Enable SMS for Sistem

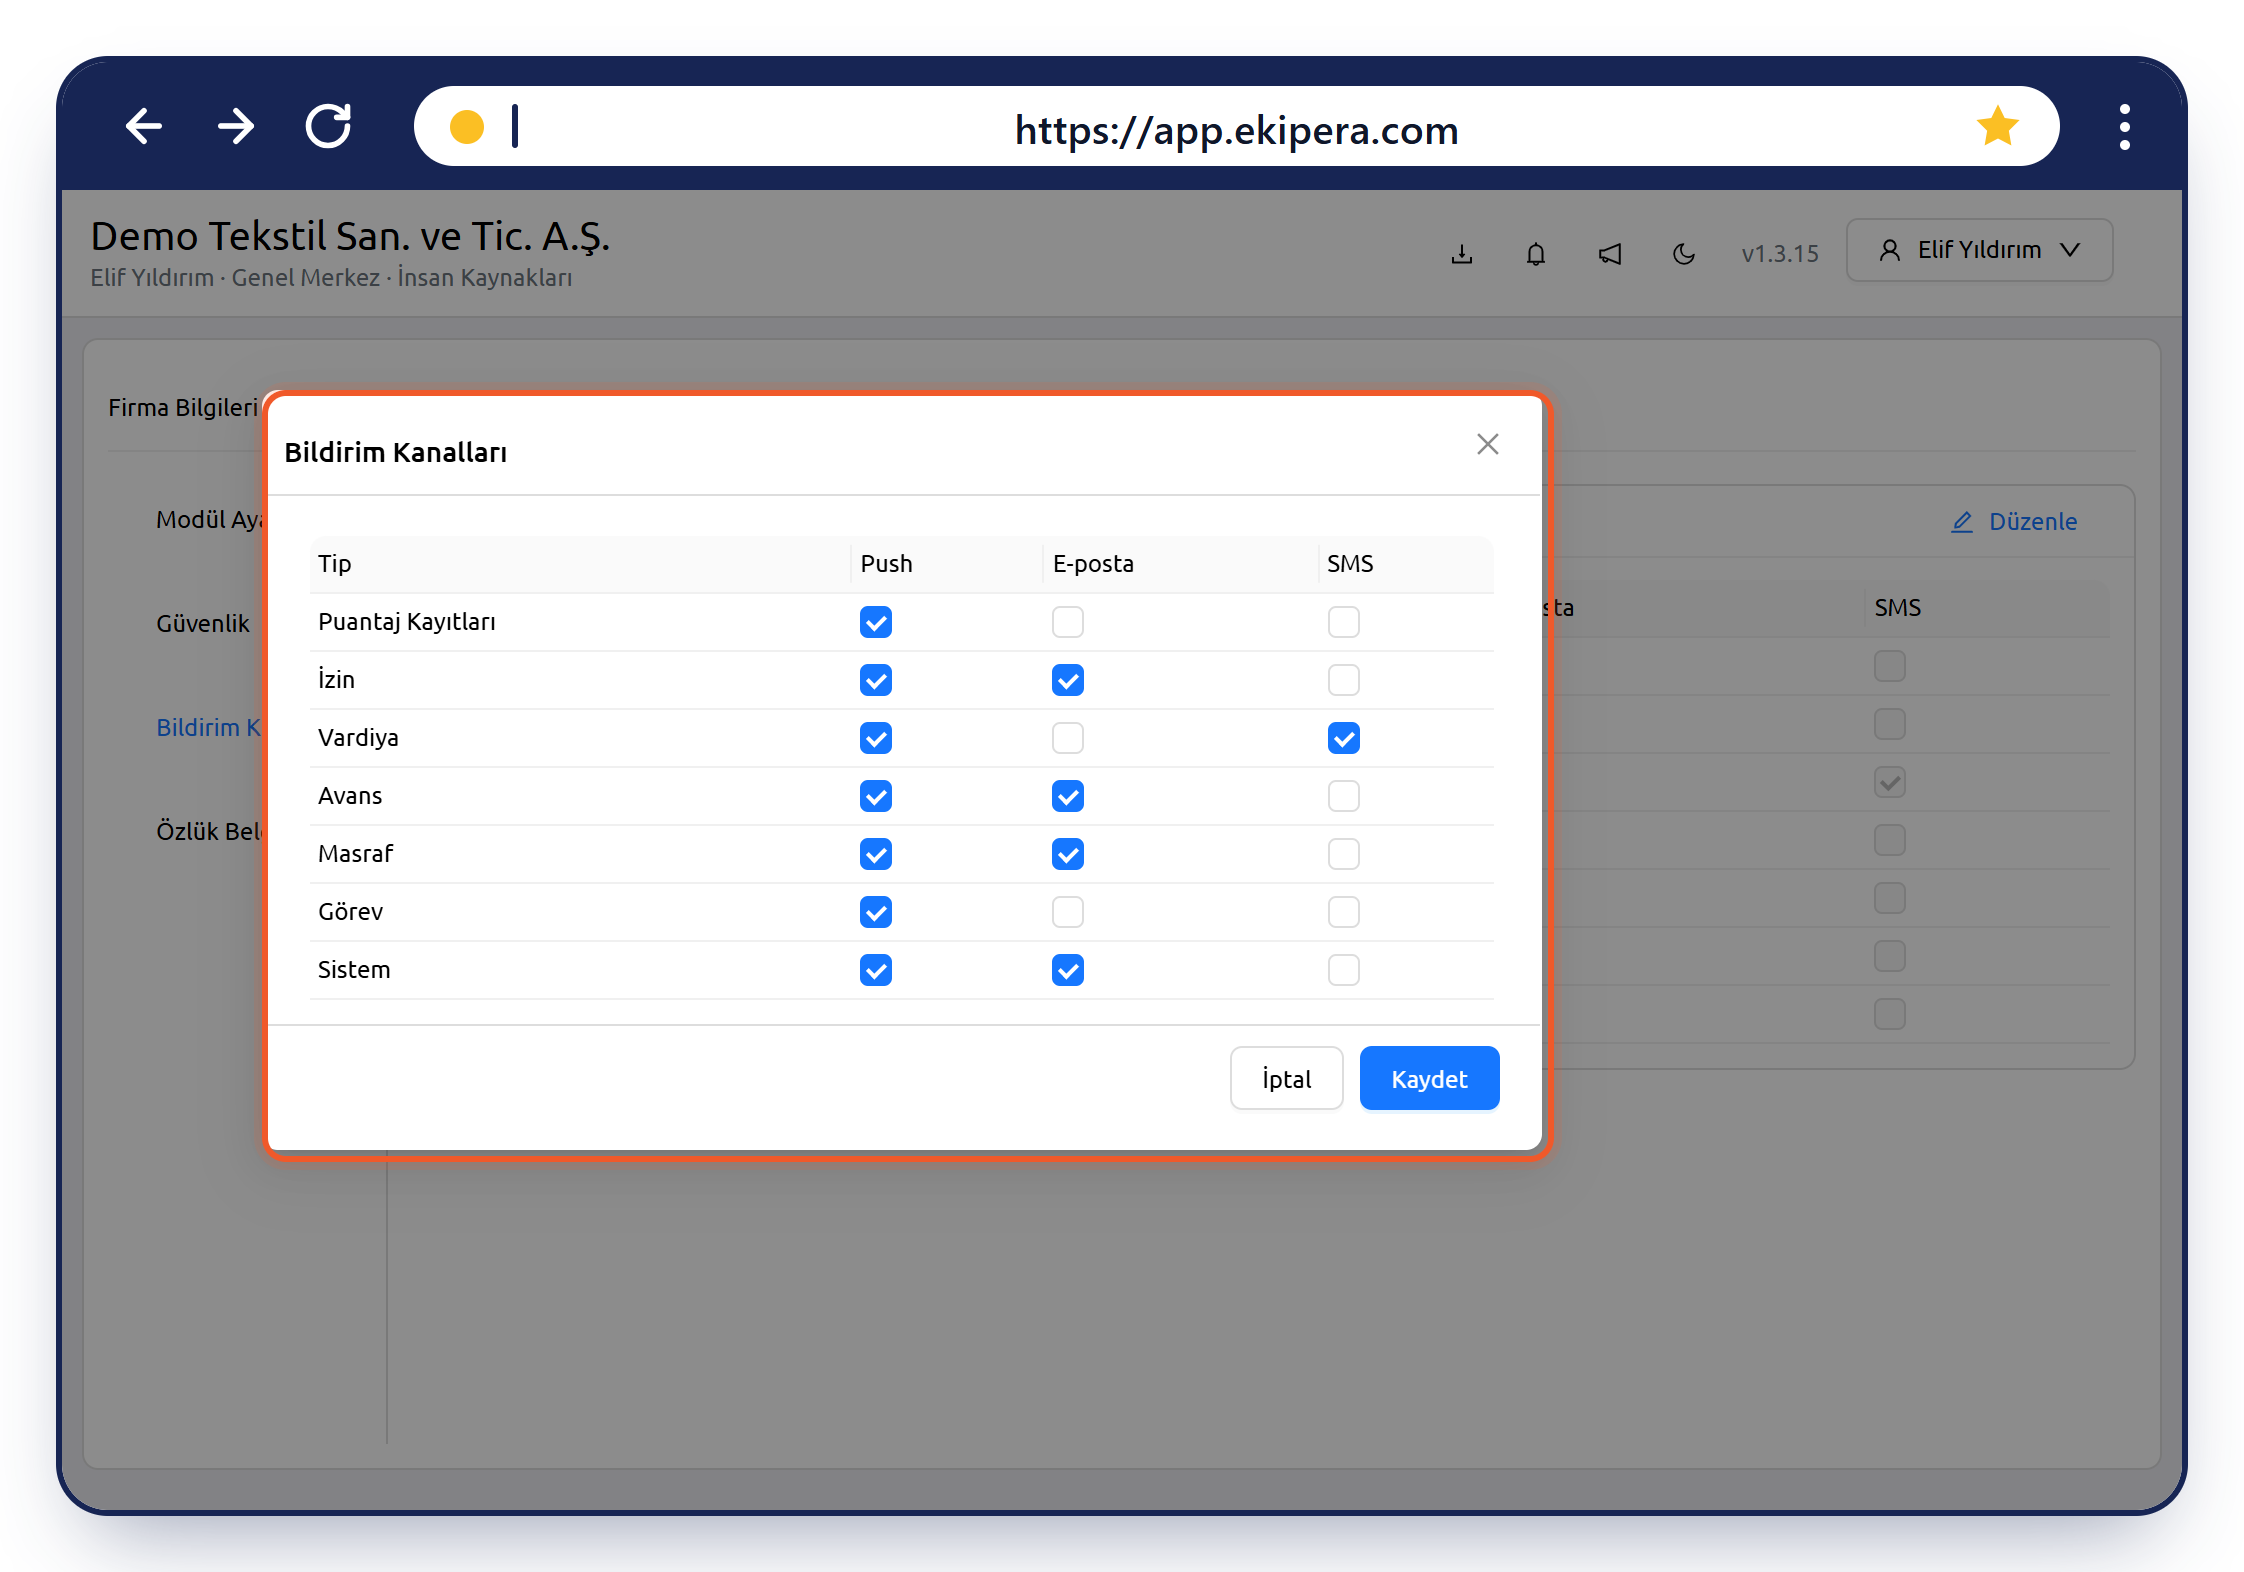[1344, 970]
